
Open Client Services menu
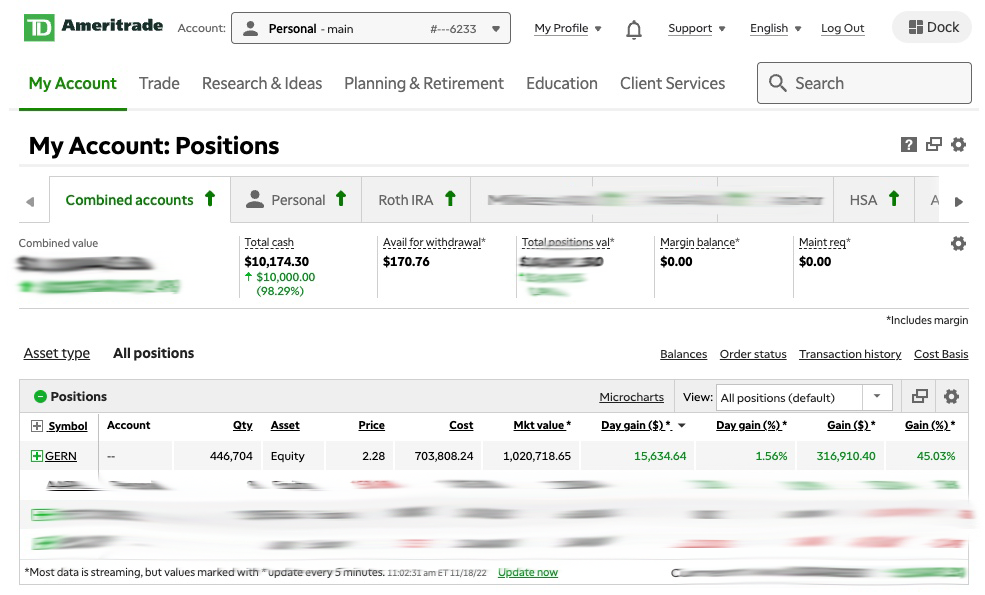click(672, 84)
